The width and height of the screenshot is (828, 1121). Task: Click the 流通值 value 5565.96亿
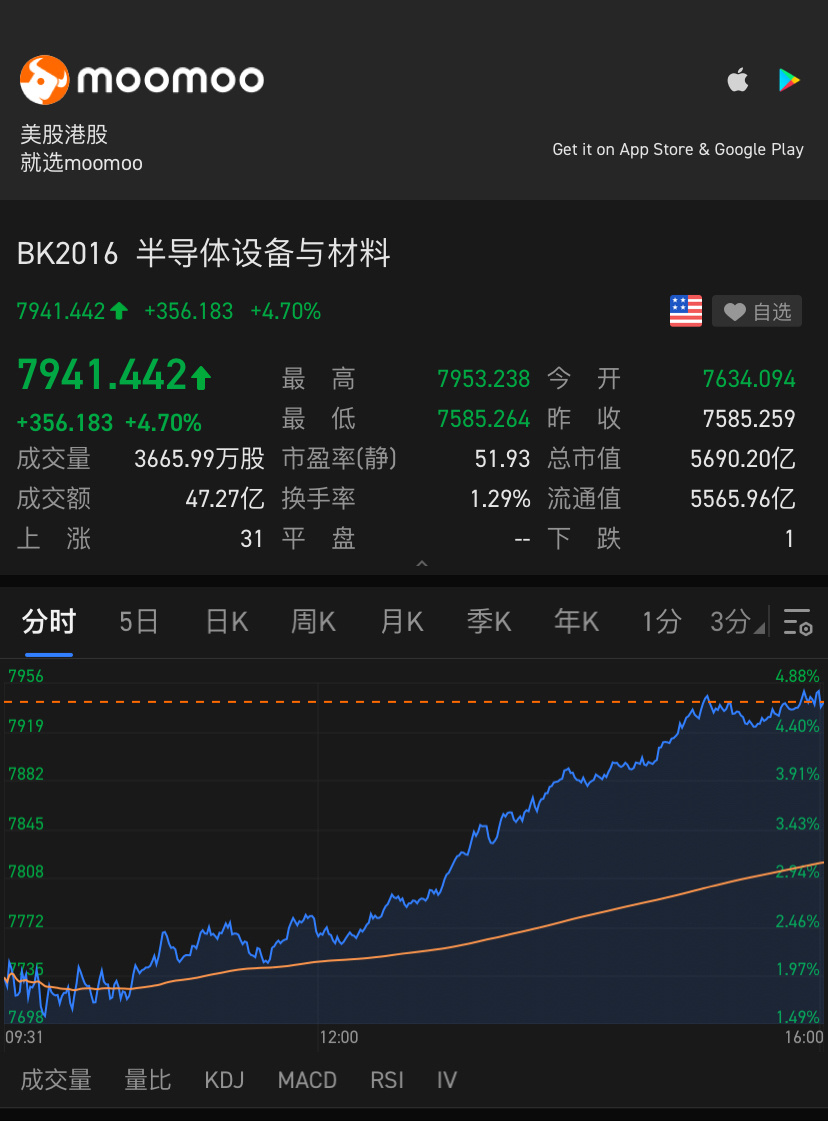743,499
